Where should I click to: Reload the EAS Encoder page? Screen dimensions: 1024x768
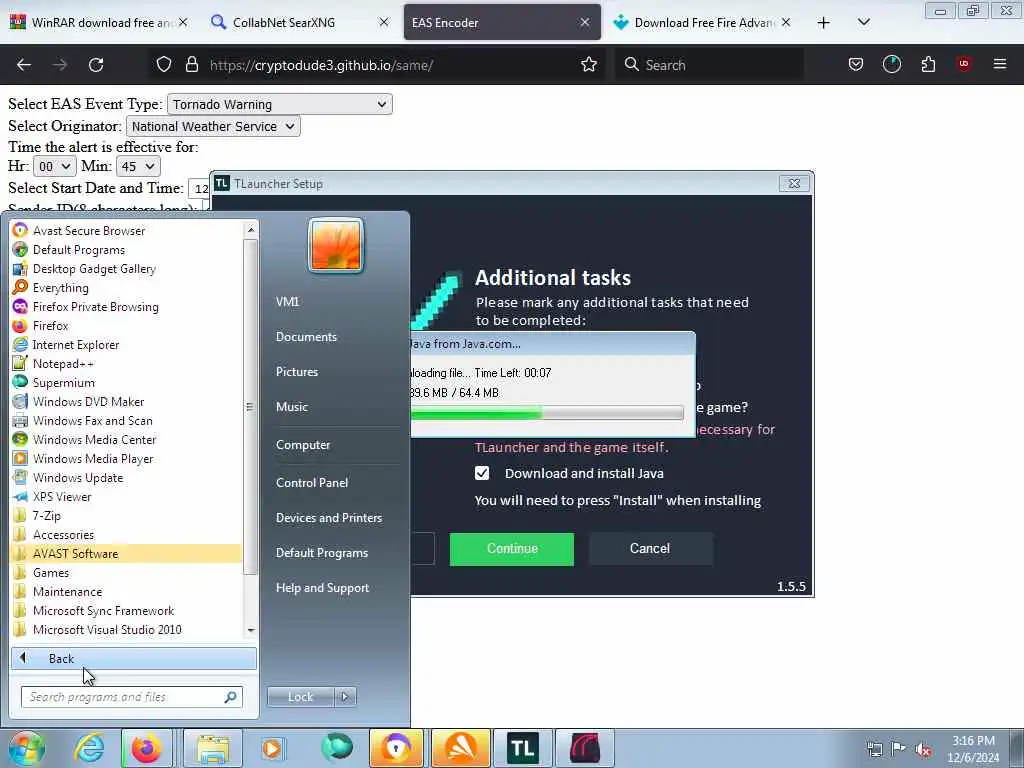96,65
